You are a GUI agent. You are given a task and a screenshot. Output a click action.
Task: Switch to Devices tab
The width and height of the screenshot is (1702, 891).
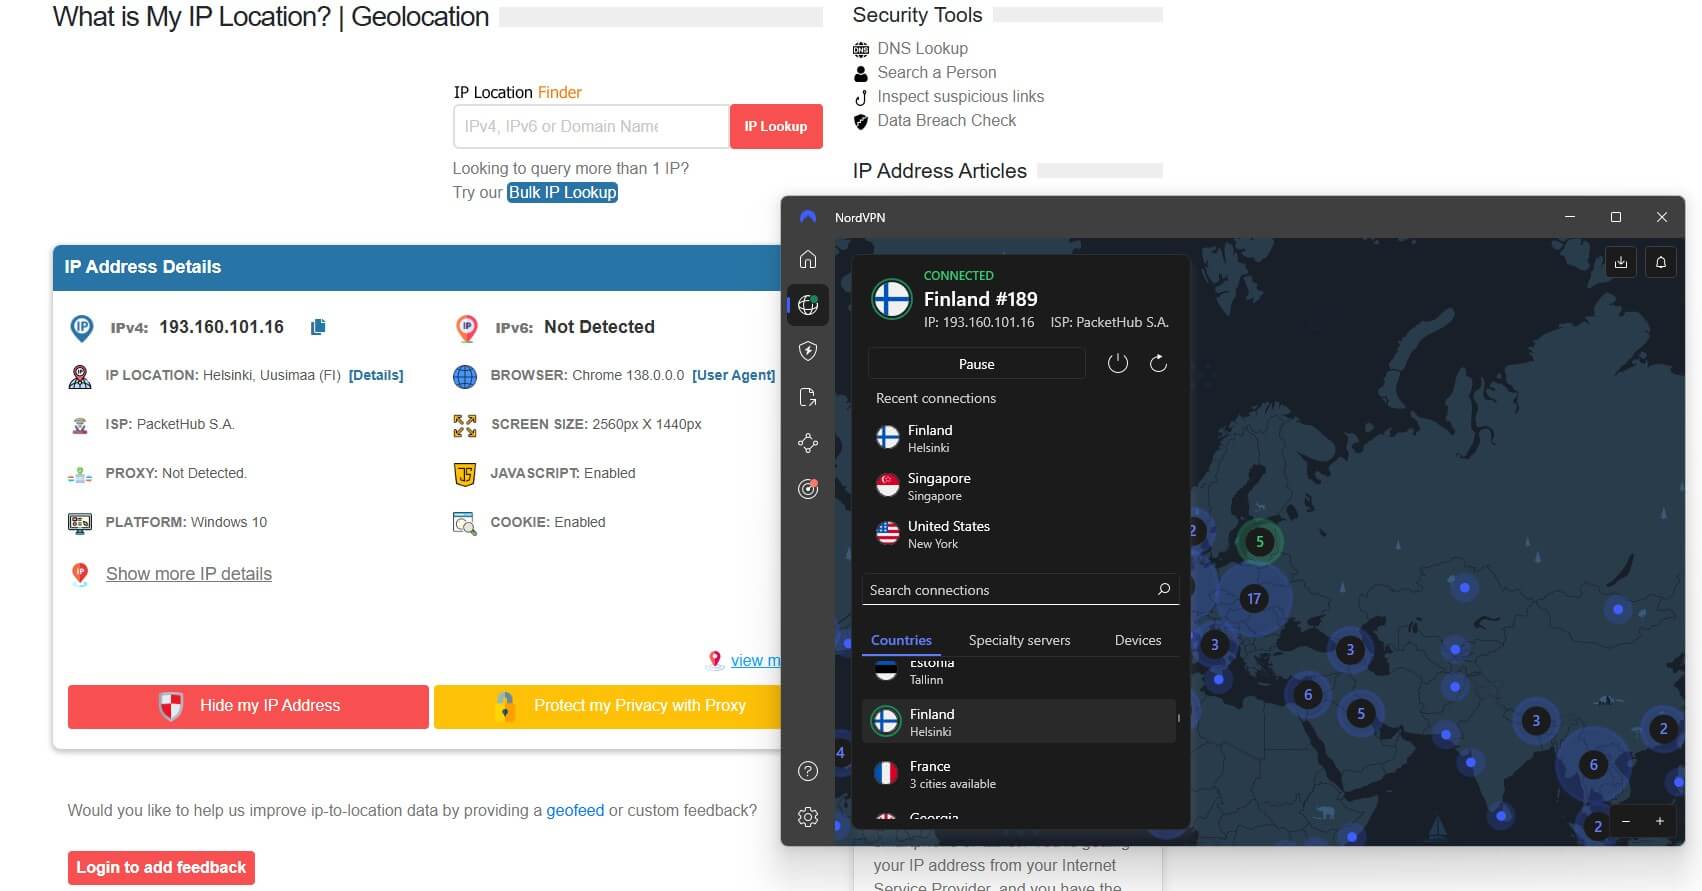pyautogui.click(x=1138, y=640)
